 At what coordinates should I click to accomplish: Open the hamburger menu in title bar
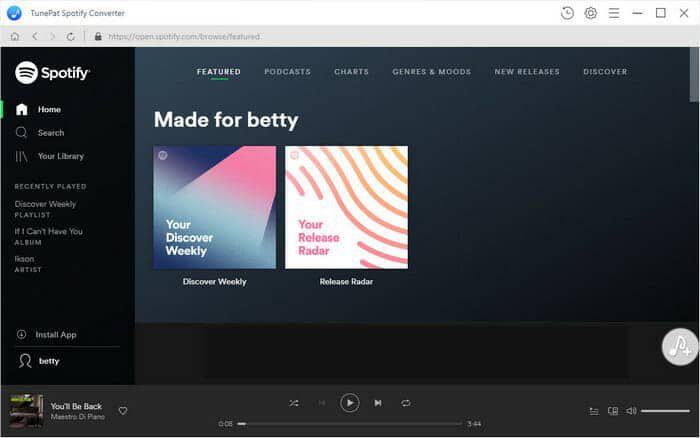[x=614, y=13]
